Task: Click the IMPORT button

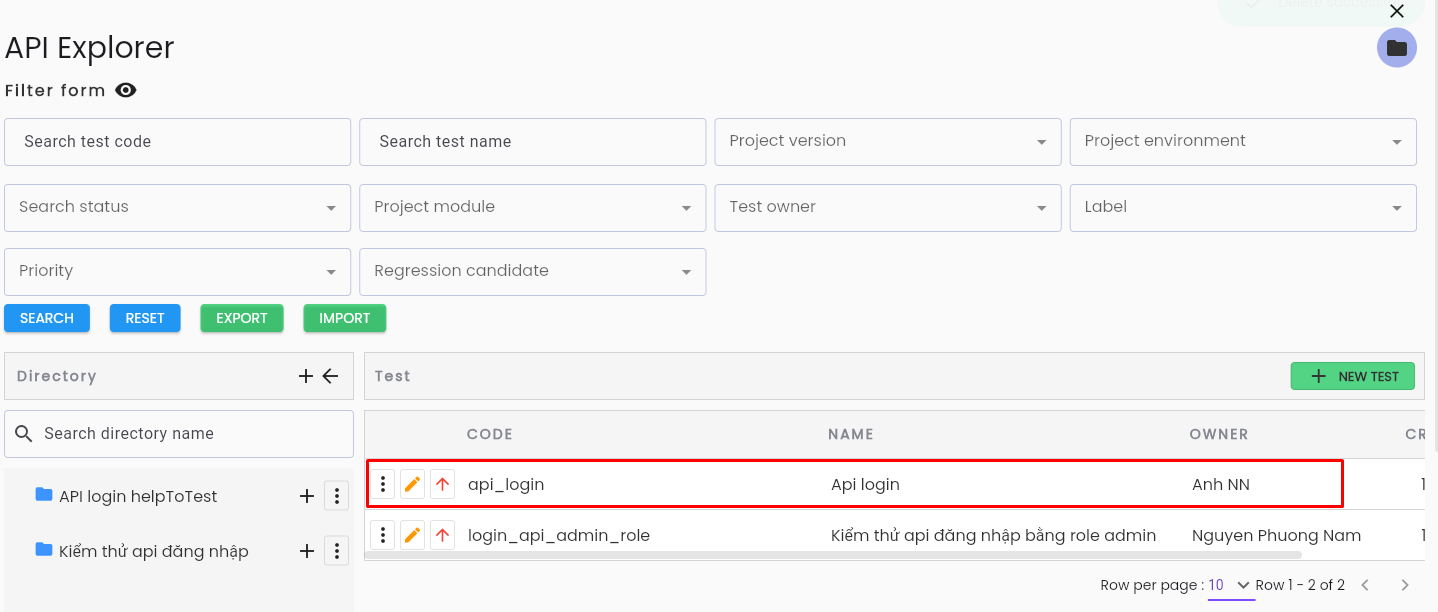Action: [x=345, y=318]
